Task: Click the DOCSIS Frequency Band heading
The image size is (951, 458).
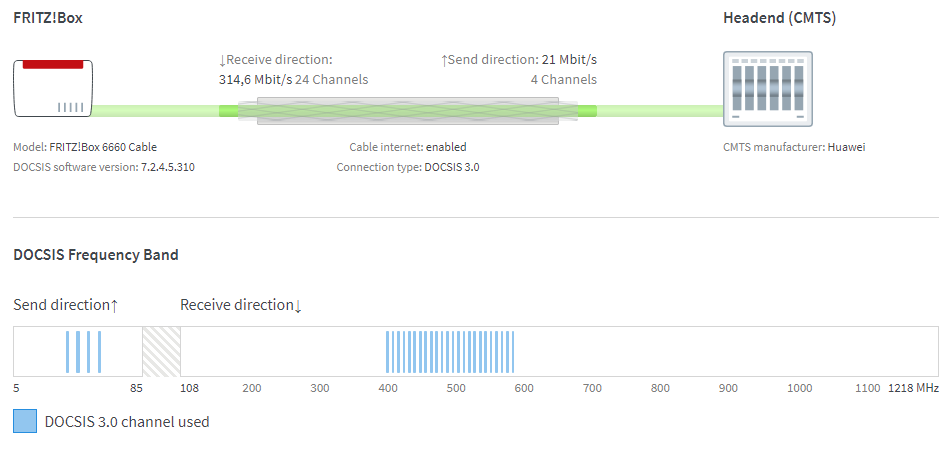Action: 96,255
